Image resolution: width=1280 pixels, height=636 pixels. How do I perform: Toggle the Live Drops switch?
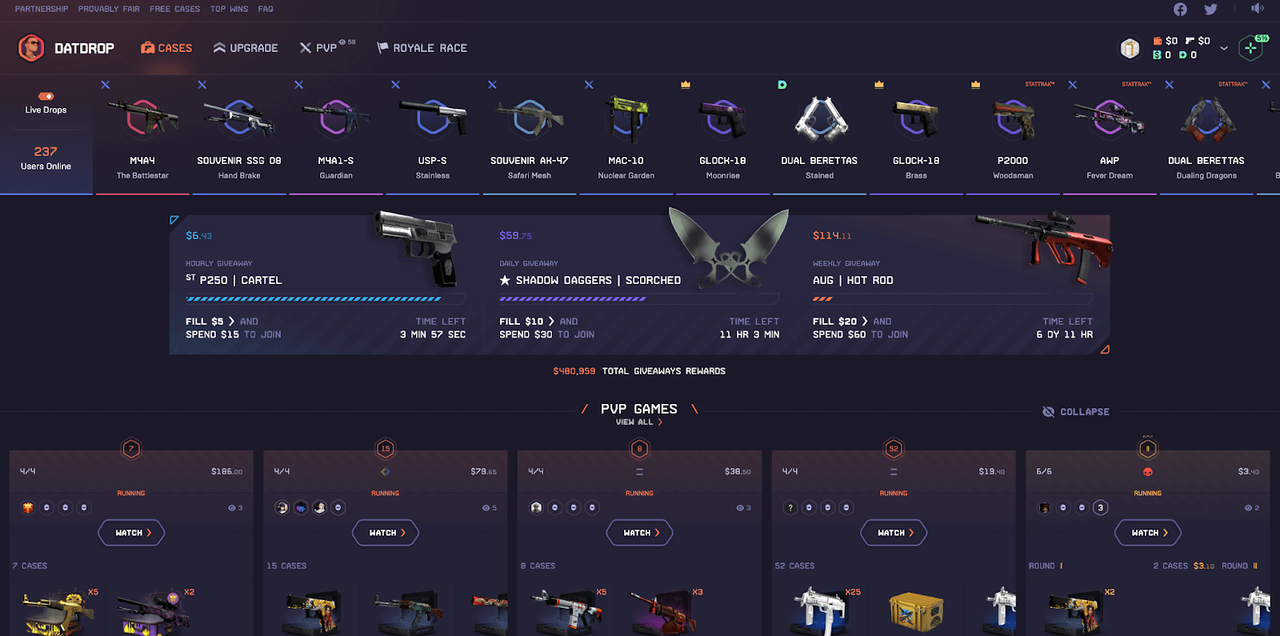pos(46,96)
